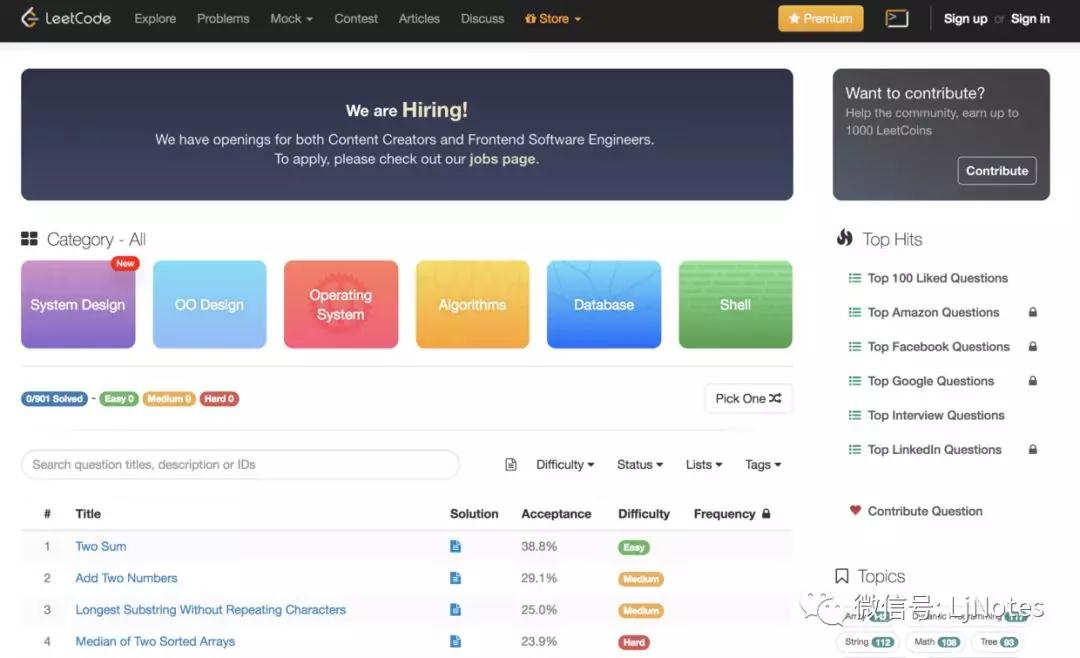Open the jobs page link
The width and height of the screenshot is (1080, 658).
pos(502,159)
